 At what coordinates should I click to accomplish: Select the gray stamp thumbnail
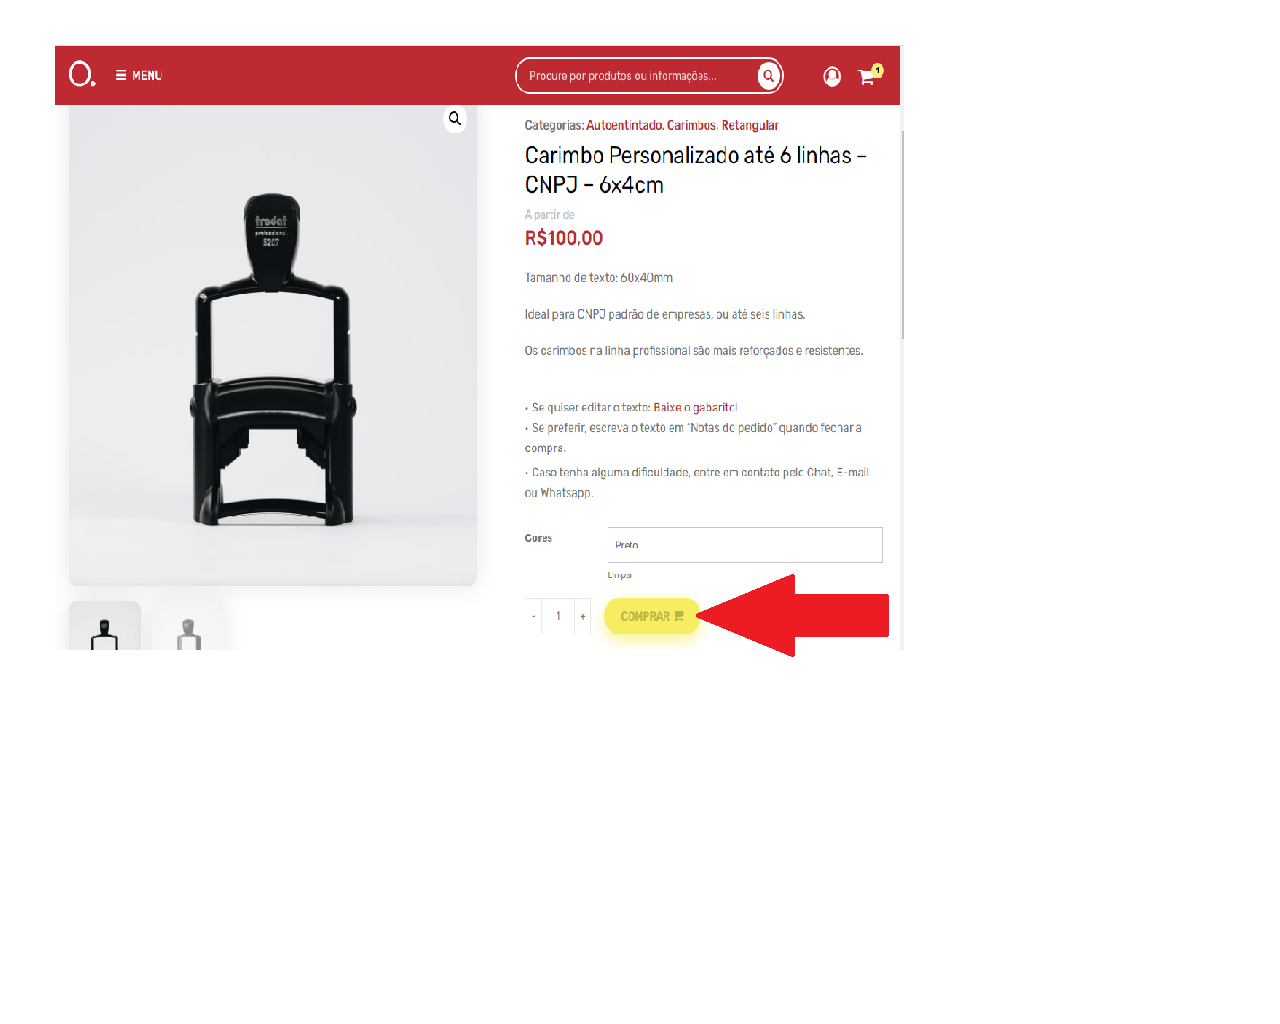pos(189,626)
